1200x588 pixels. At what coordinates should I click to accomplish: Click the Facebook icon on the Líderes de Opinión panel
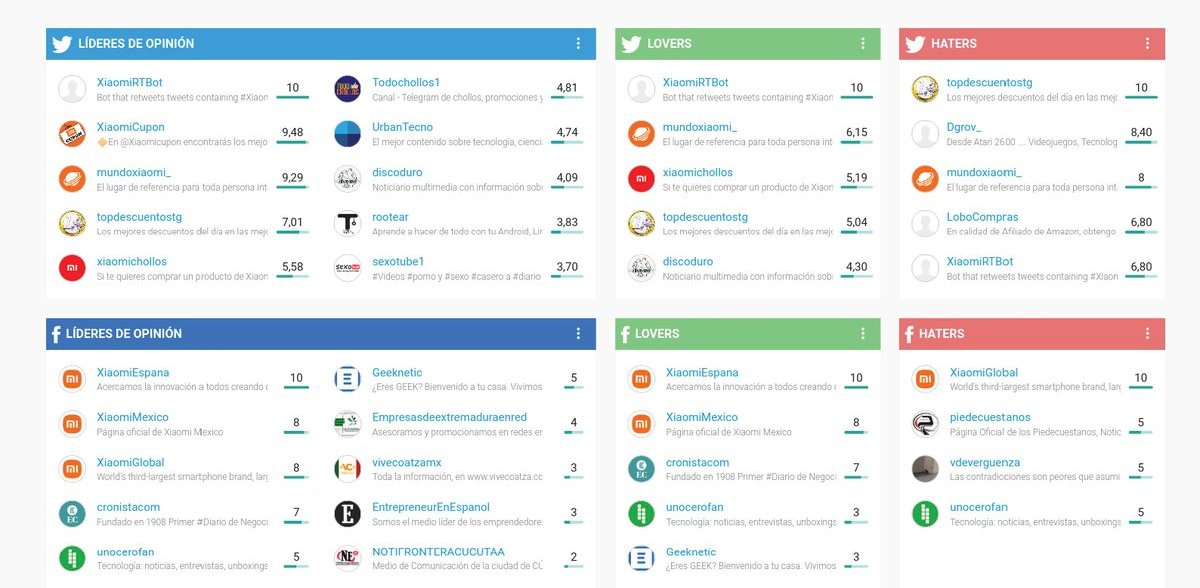(57, 333)
